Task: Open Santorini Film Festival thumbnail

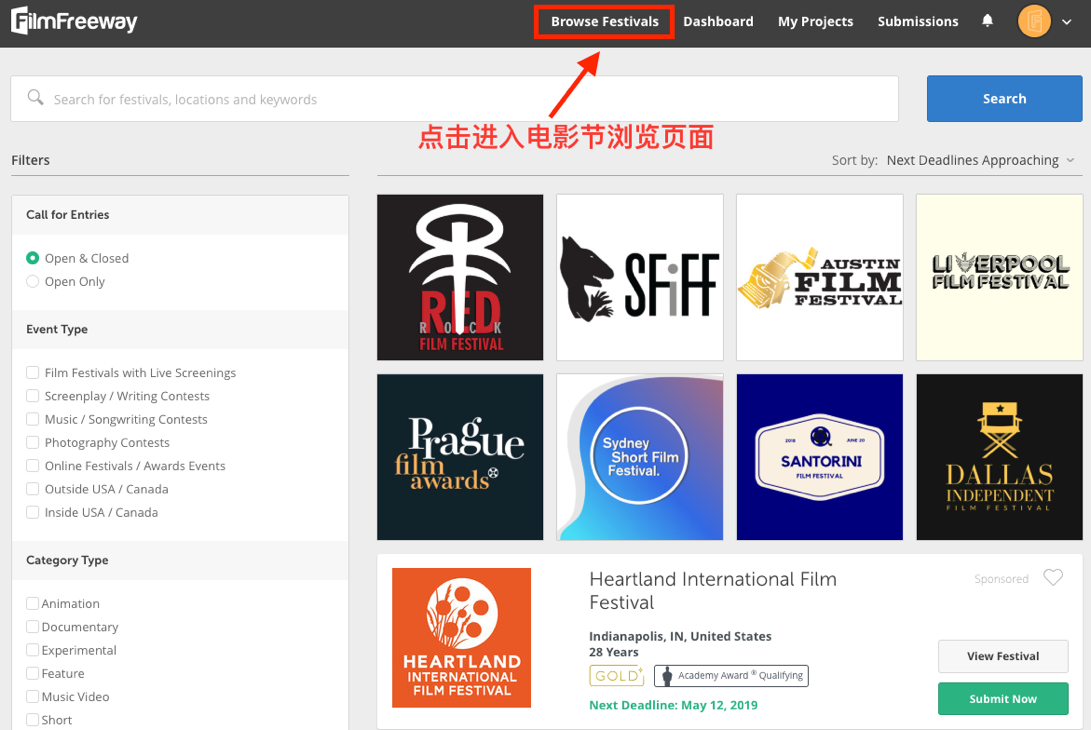Action: [820, 457]
